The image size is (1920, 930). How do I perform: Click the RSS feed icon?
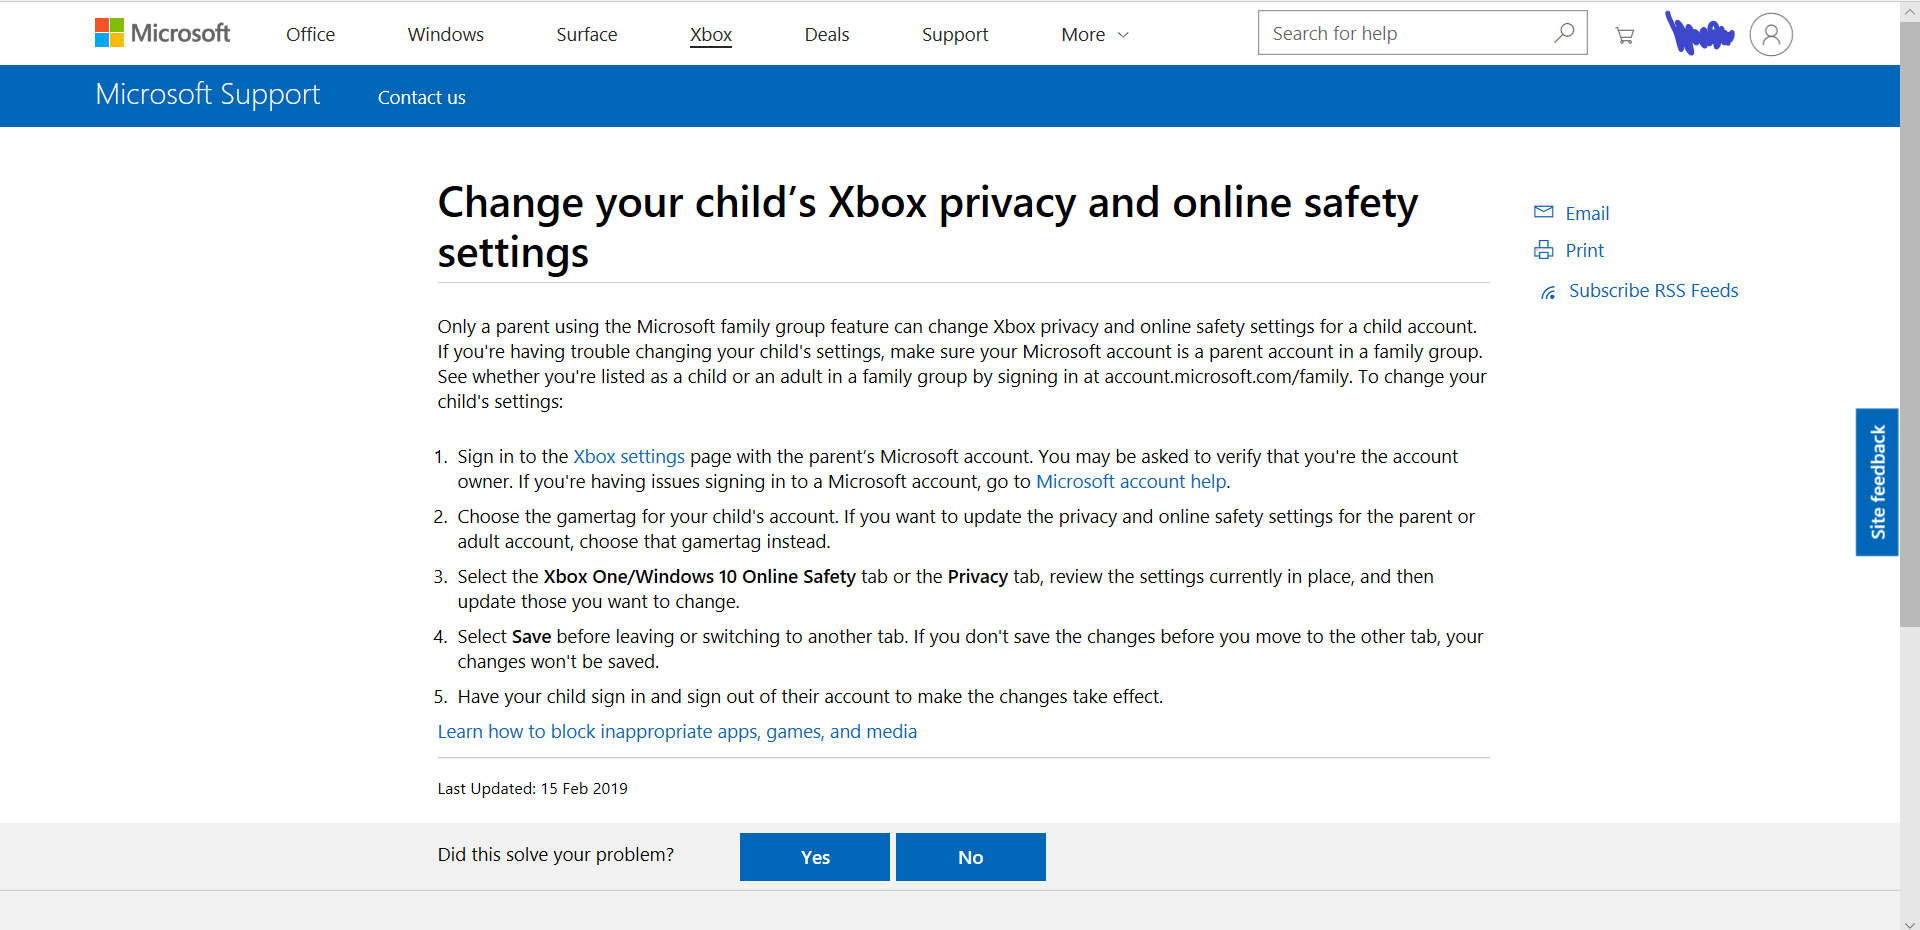coord(1548,292)
